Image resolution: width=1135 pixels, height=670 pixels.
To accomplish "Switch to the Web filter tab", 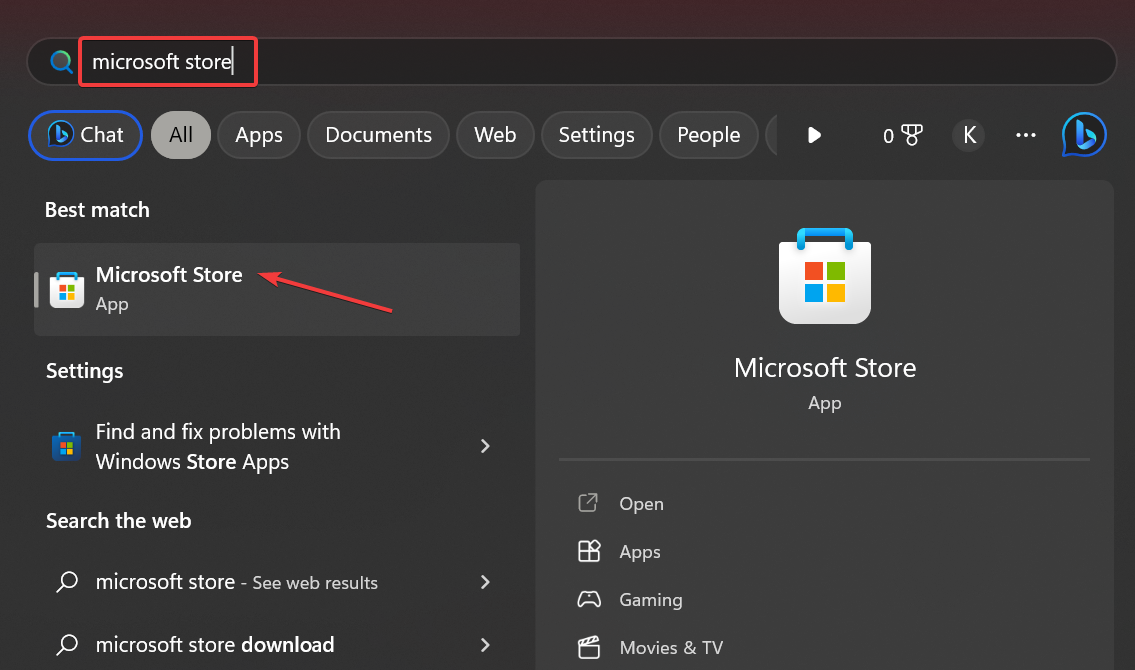I will (495, 135).
